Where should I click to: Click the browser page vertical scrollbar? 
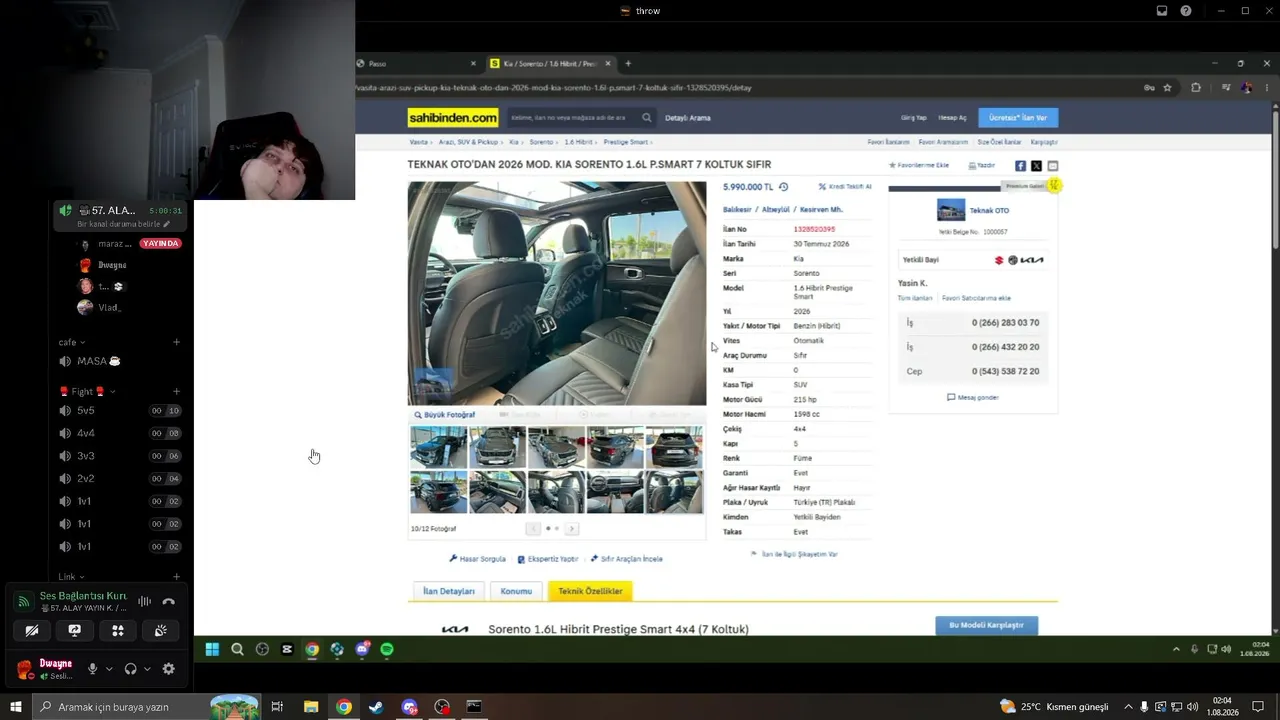1274,370
